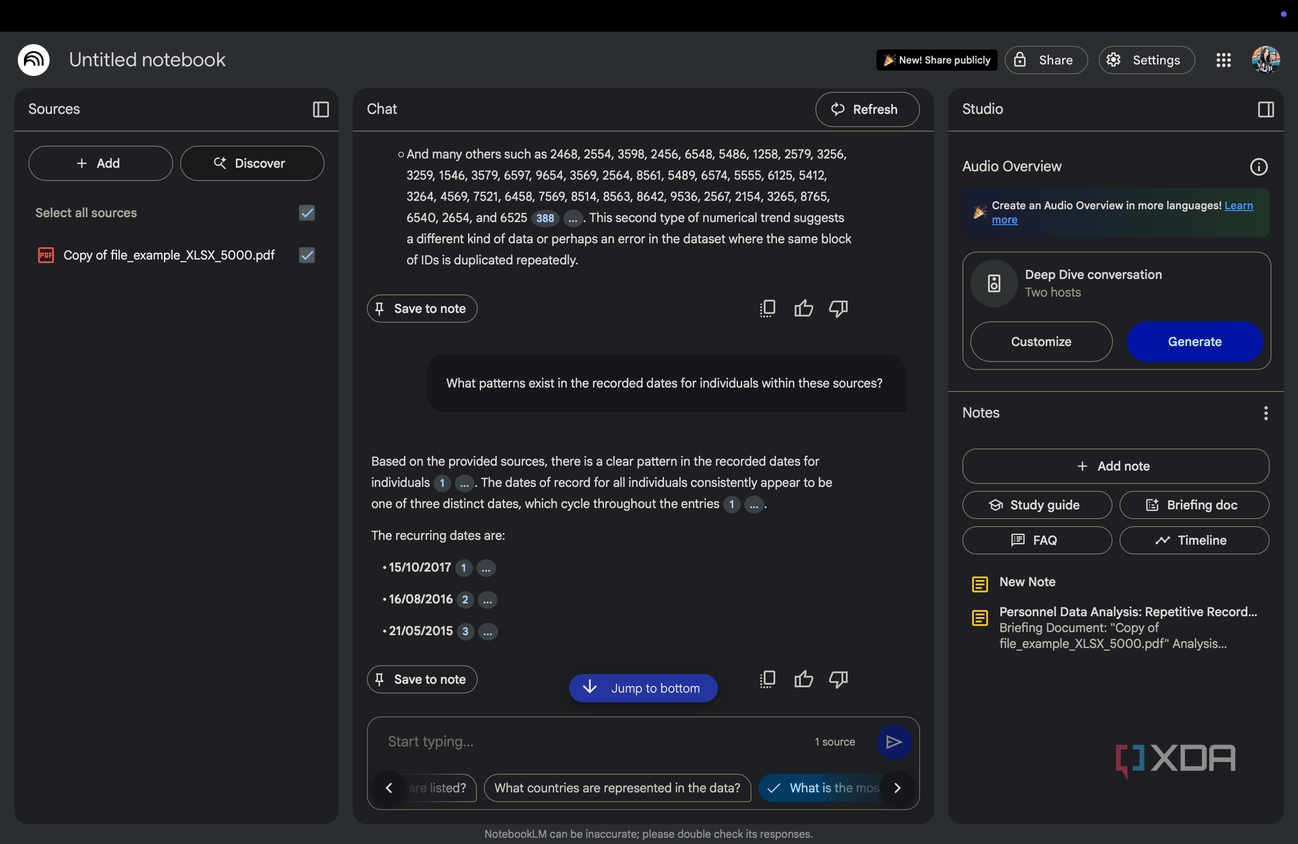
Task: Open citation 1 next to 15/10/2017
Action: (464, 568)
